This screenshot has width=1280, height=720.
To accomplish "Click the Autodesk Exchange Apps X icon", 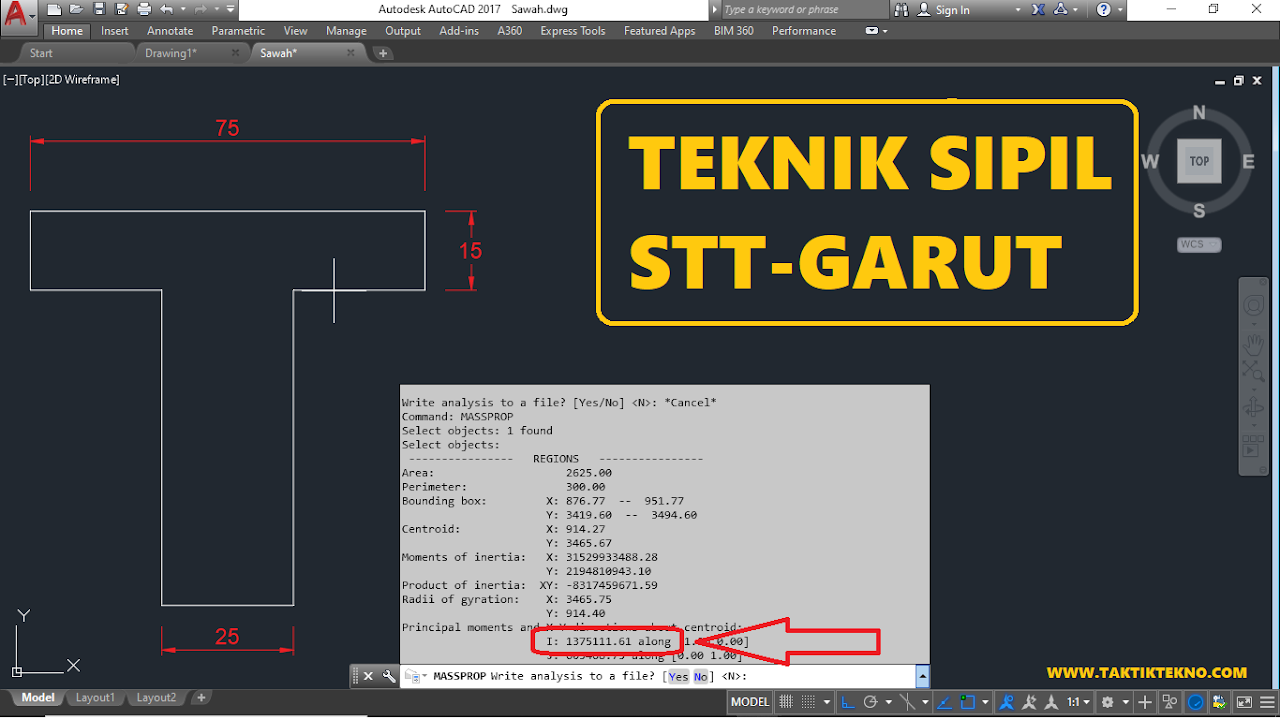I will click(x=1037, y=9).
